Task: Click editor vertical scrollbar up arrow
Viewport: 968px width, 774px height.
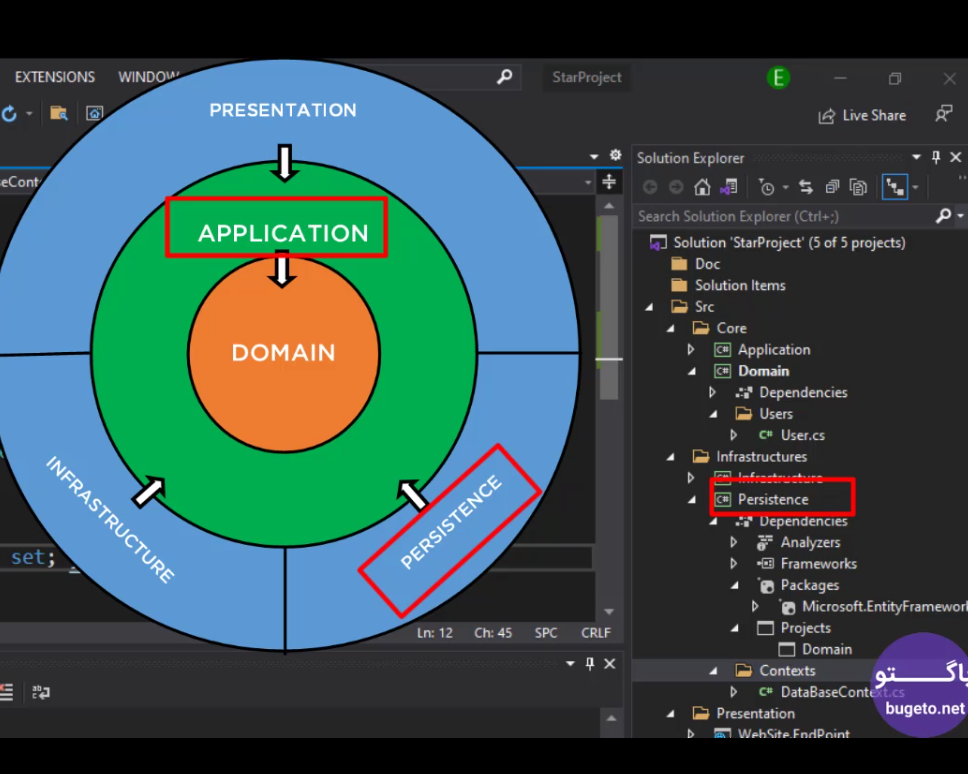Action: [x=609, y=206]
